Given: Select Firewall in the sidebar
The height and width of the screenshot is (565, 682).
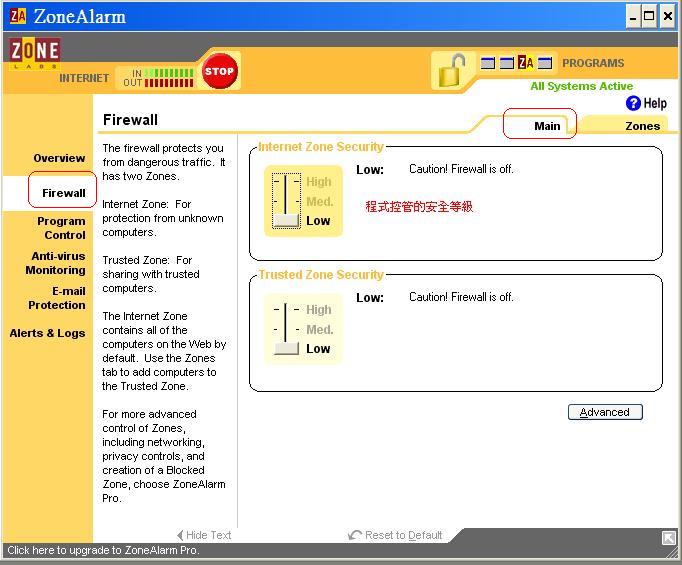Looking at the screenshot, I should (x=64, y=193).
